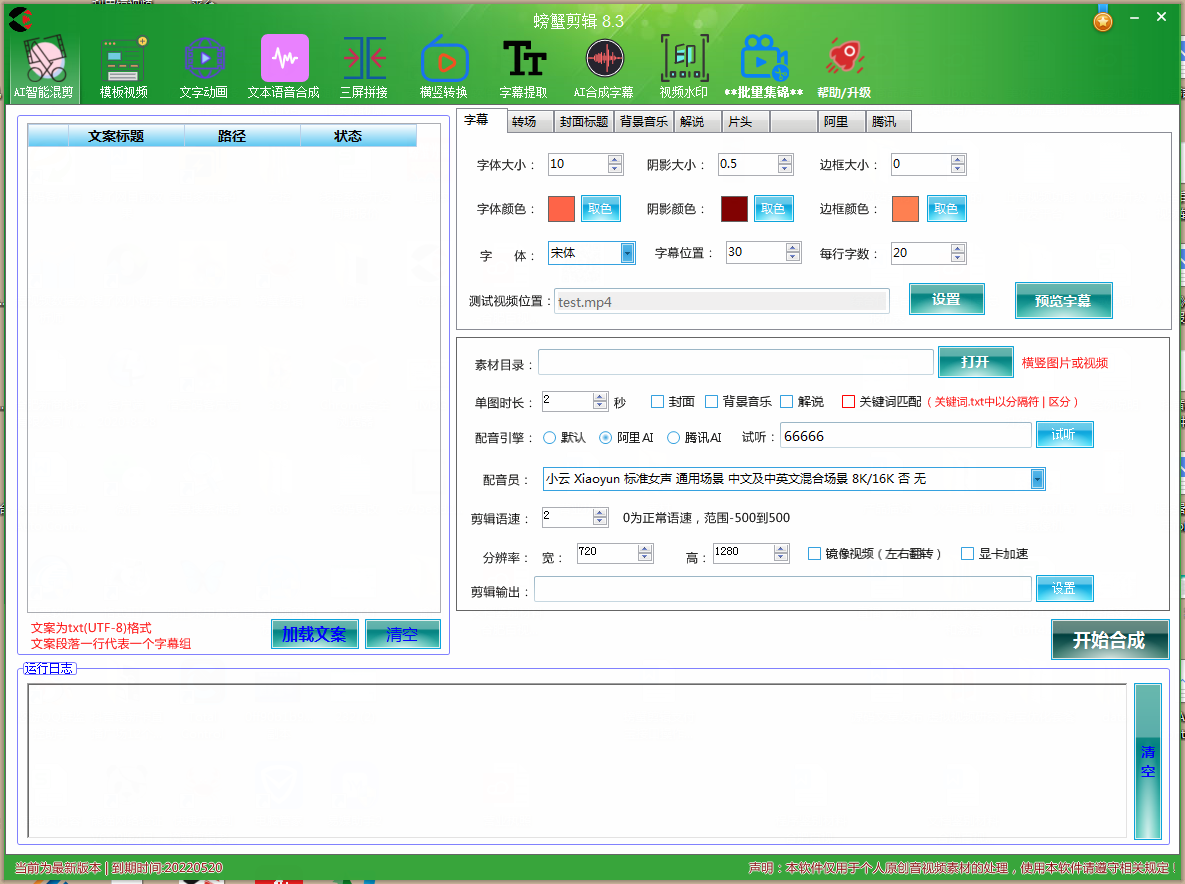Open 文本语音合成 tool
Screen dimensions: 1185x884
(x=284, y=63)
